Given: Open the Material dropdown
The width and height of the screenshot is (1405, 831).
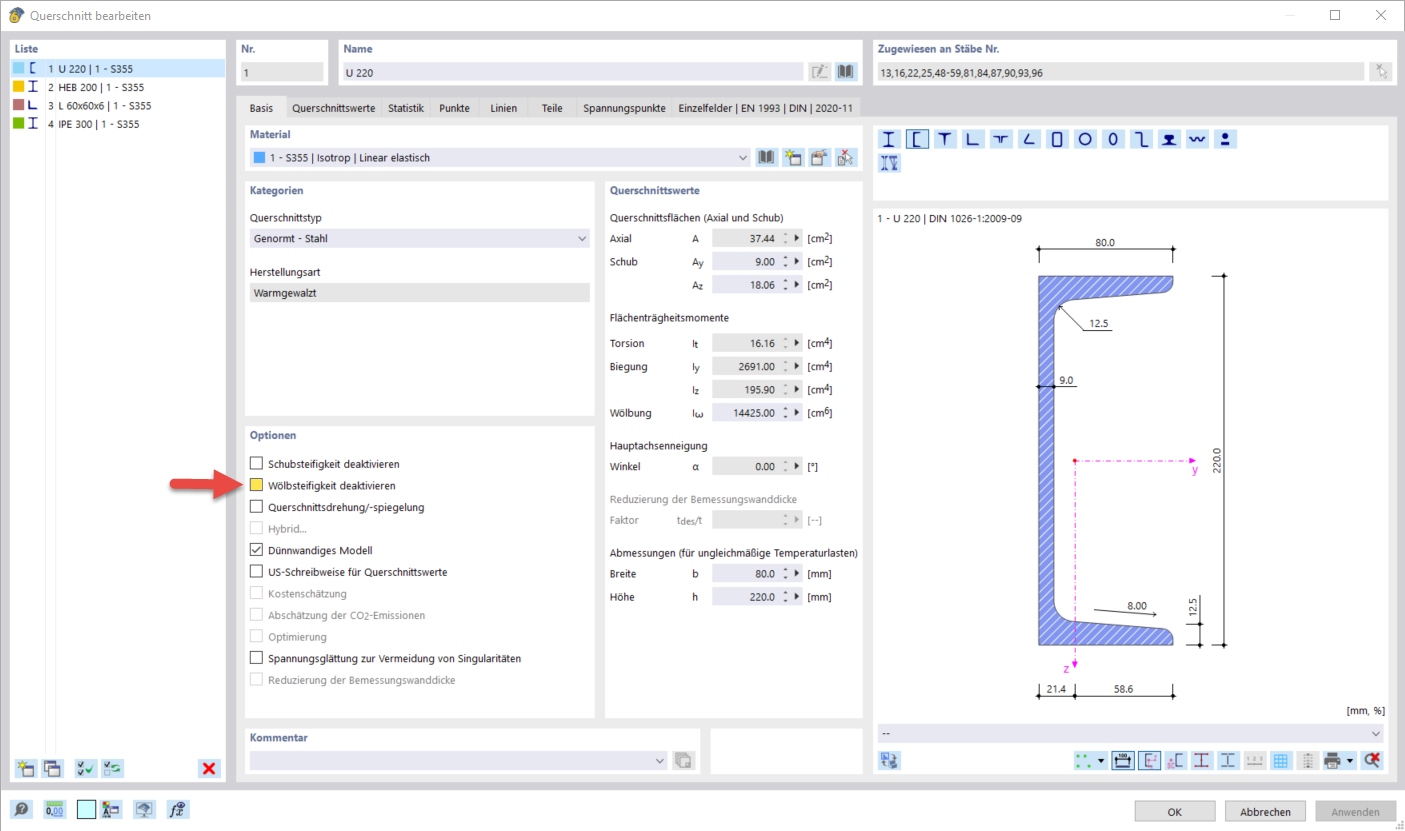Looking at the screenshot, I should coord(742,158).
